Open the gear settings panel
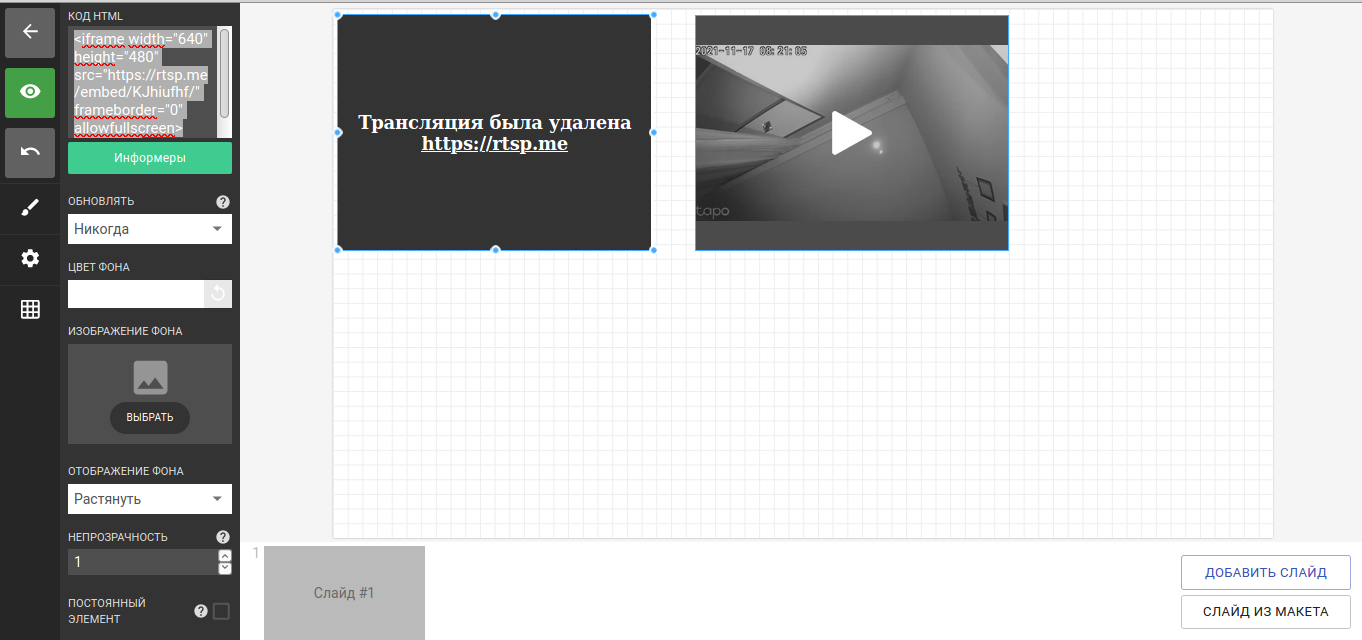 tap(30, 259)
